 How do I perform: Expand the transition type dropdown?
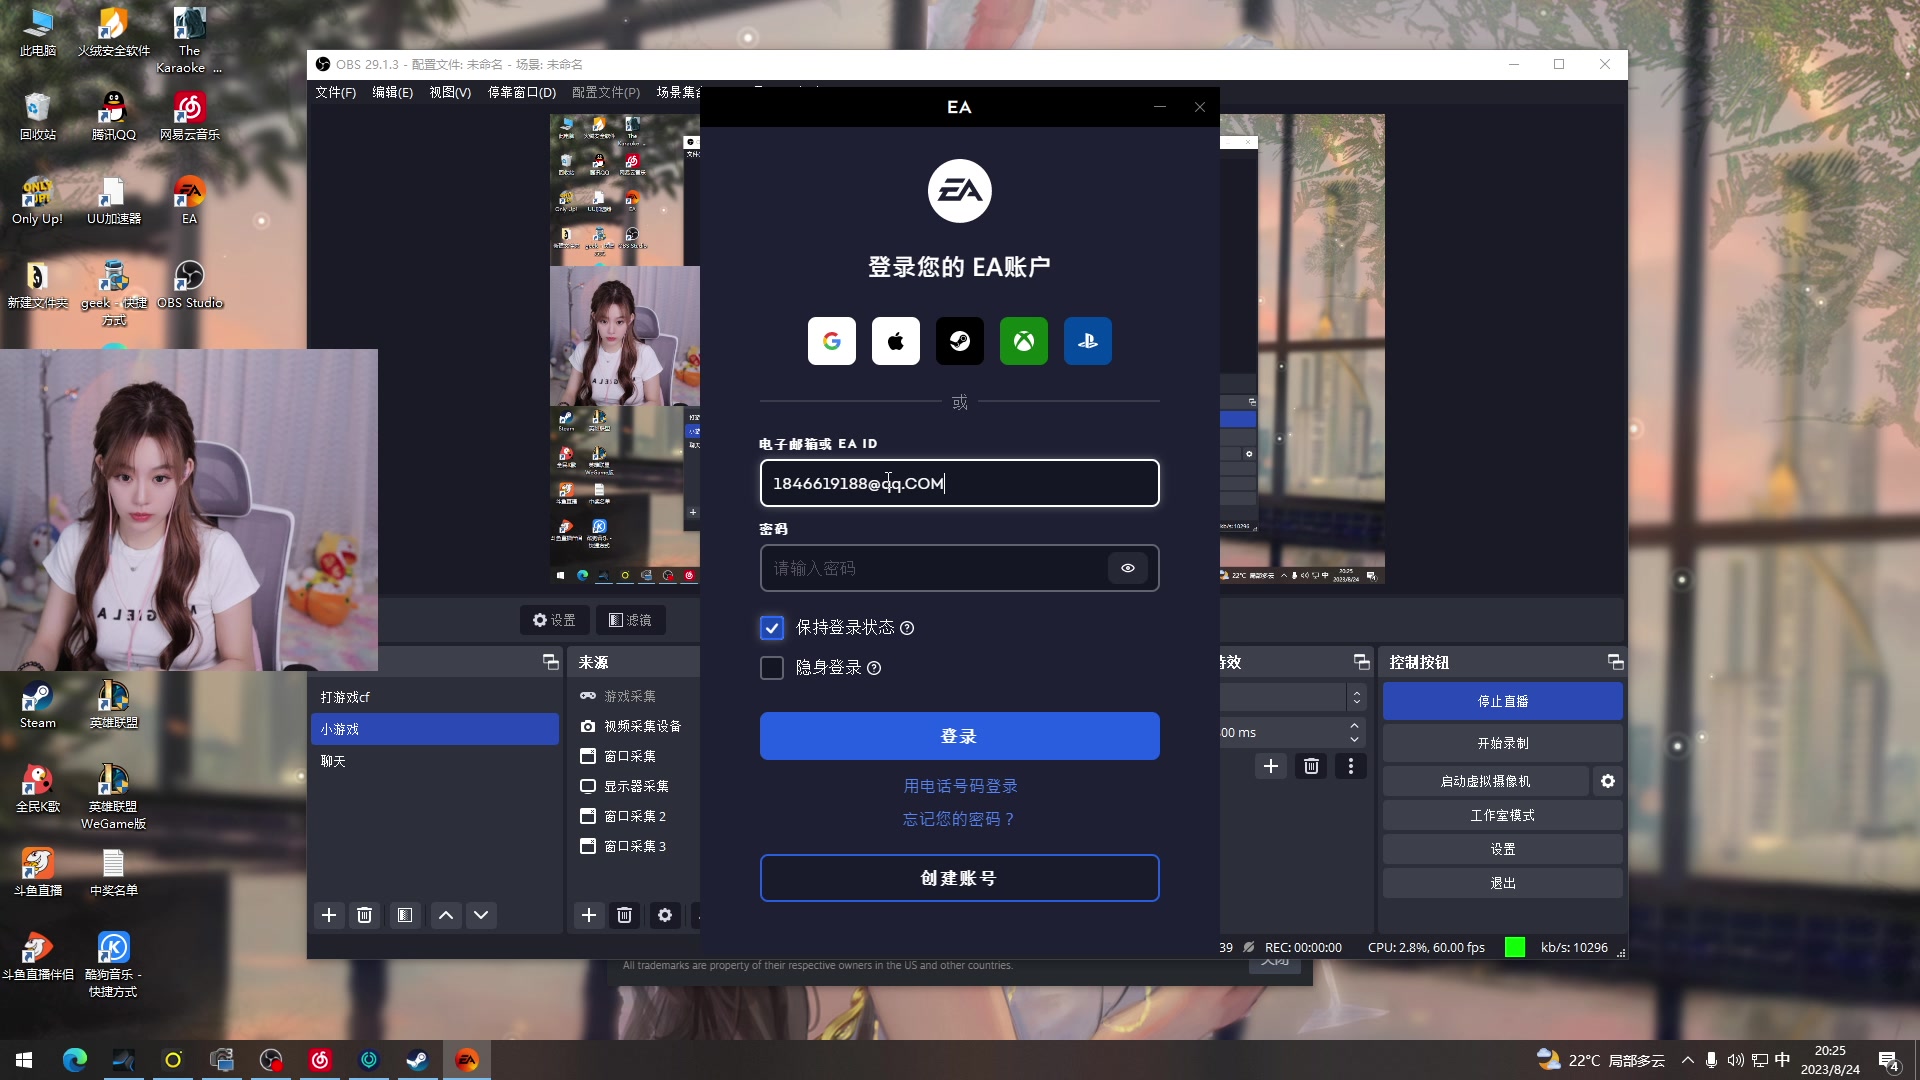[1357, 697]
